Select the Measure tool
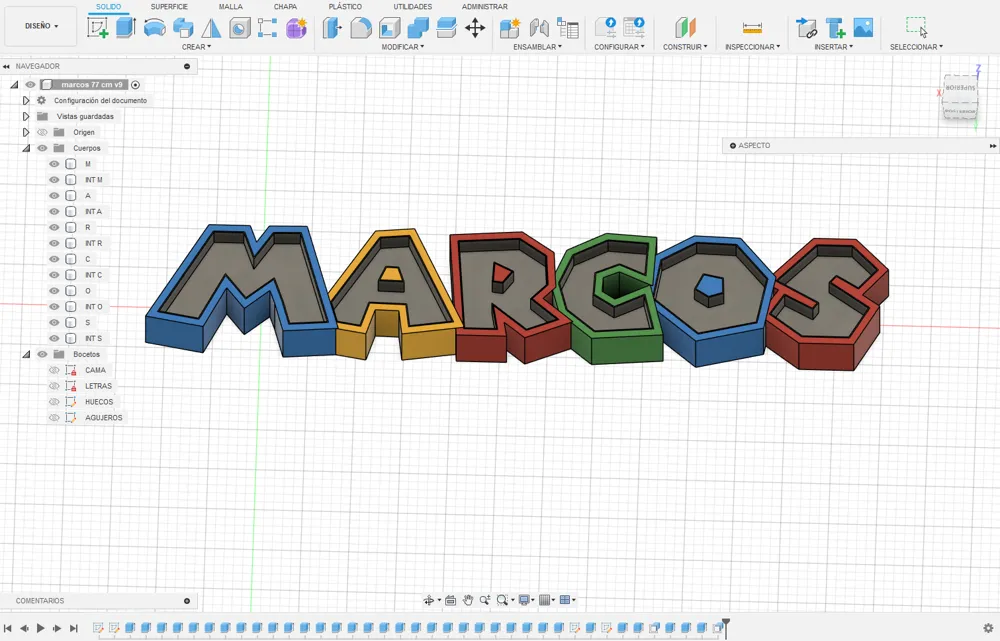The image size is (1000, 641). [753, 28]
